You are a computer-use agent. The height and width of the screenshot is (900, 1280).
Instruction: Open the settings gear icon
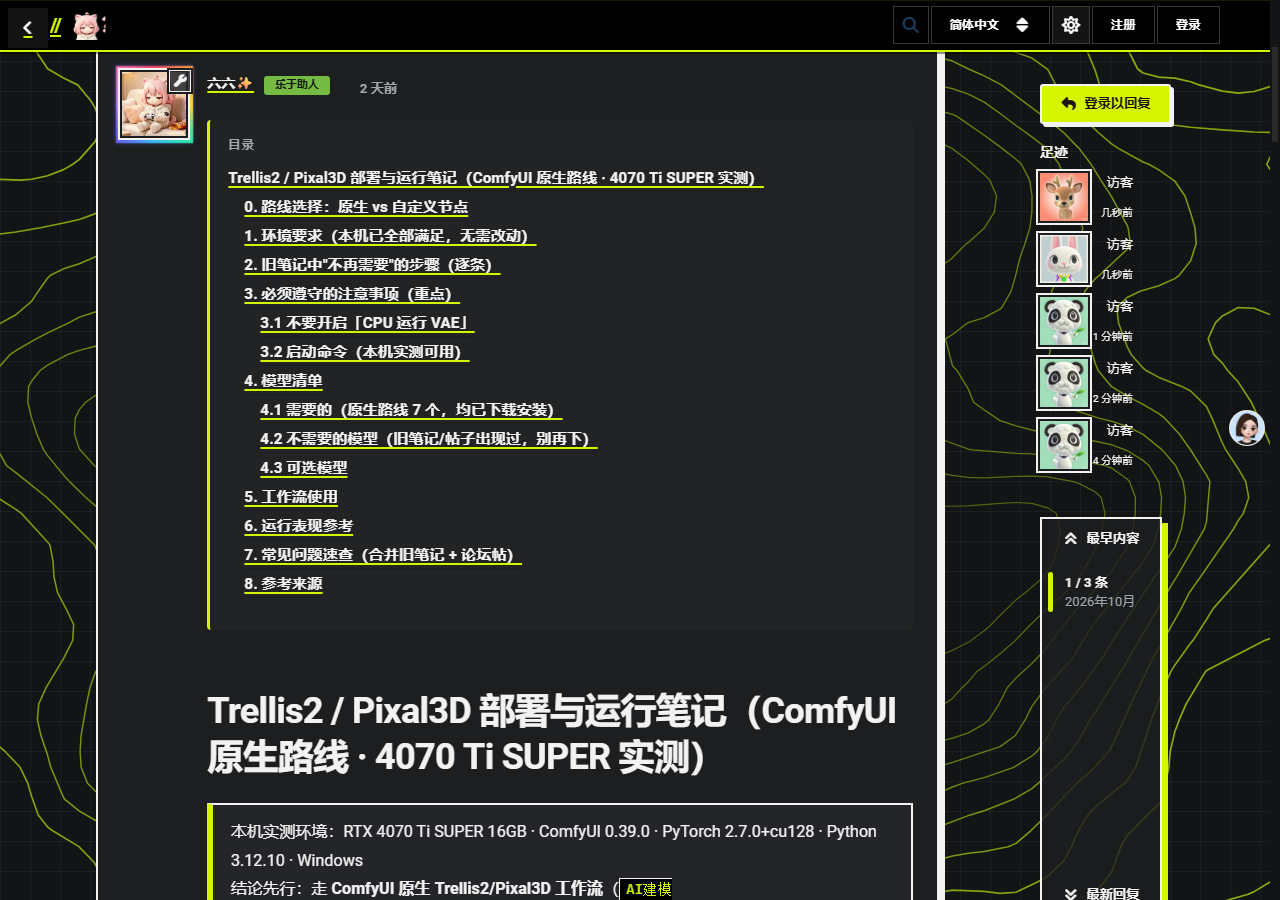1071,25
